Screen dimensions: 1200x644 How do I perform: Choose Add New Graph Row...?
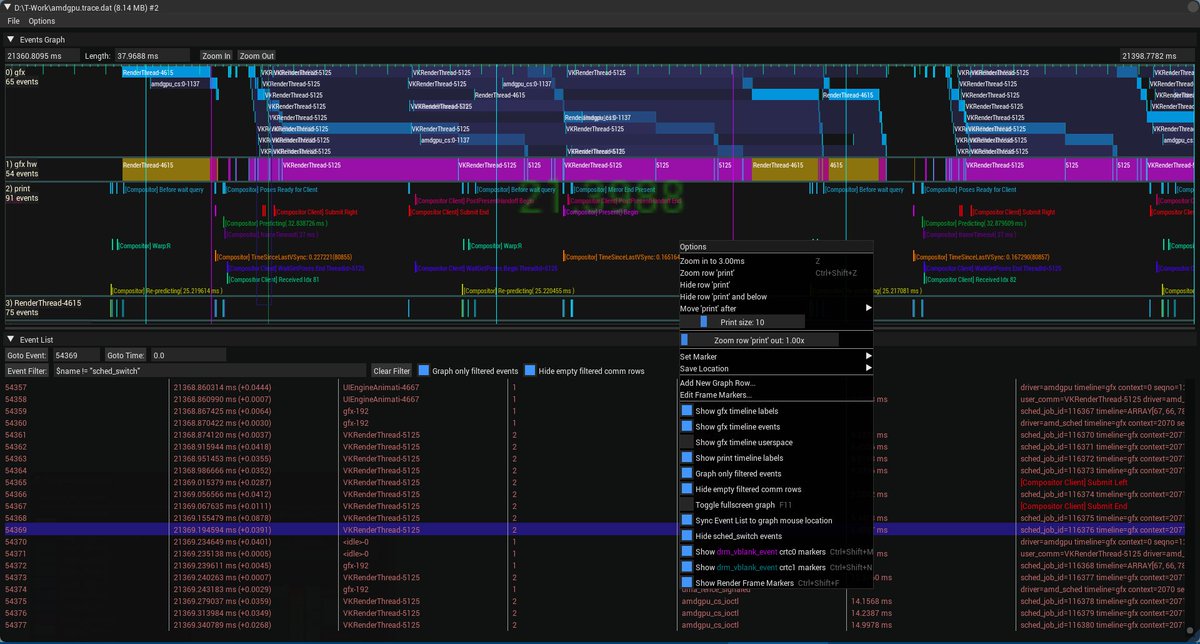coord(776,383)
